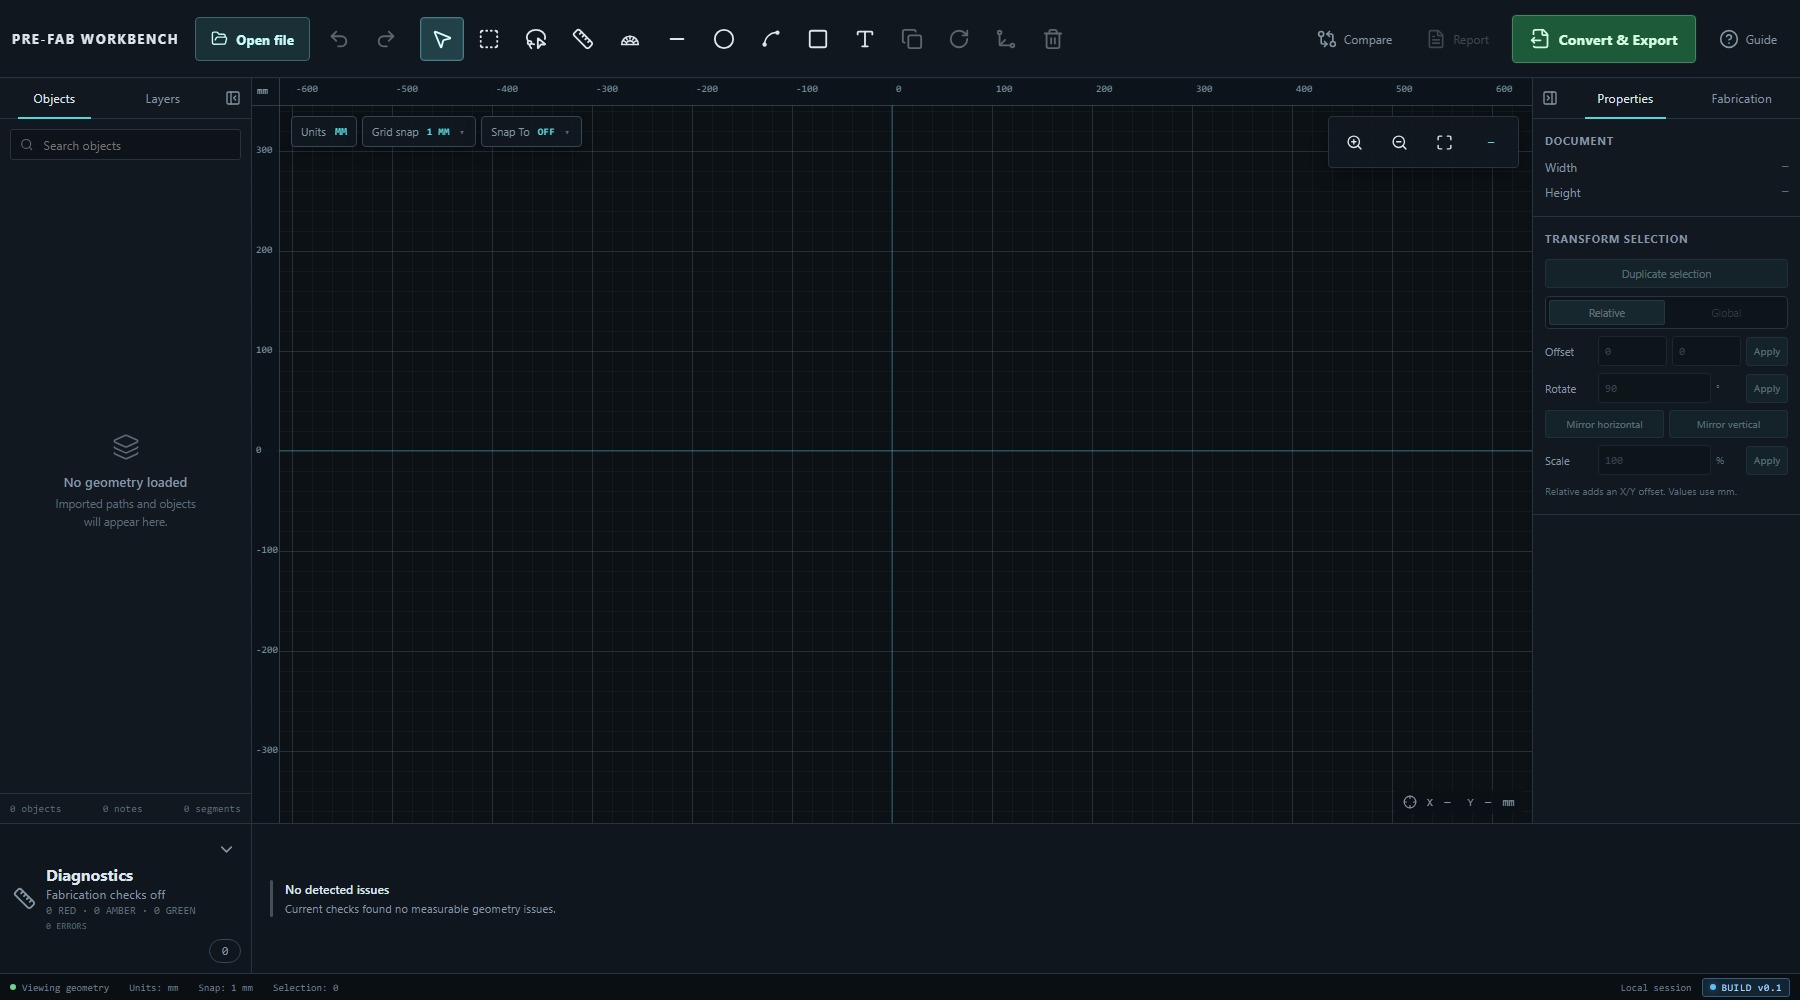Pick the protractor angle tool
Image resolution: width=1800 pixels, height=1000 pixels.
(x=630, y=39)
